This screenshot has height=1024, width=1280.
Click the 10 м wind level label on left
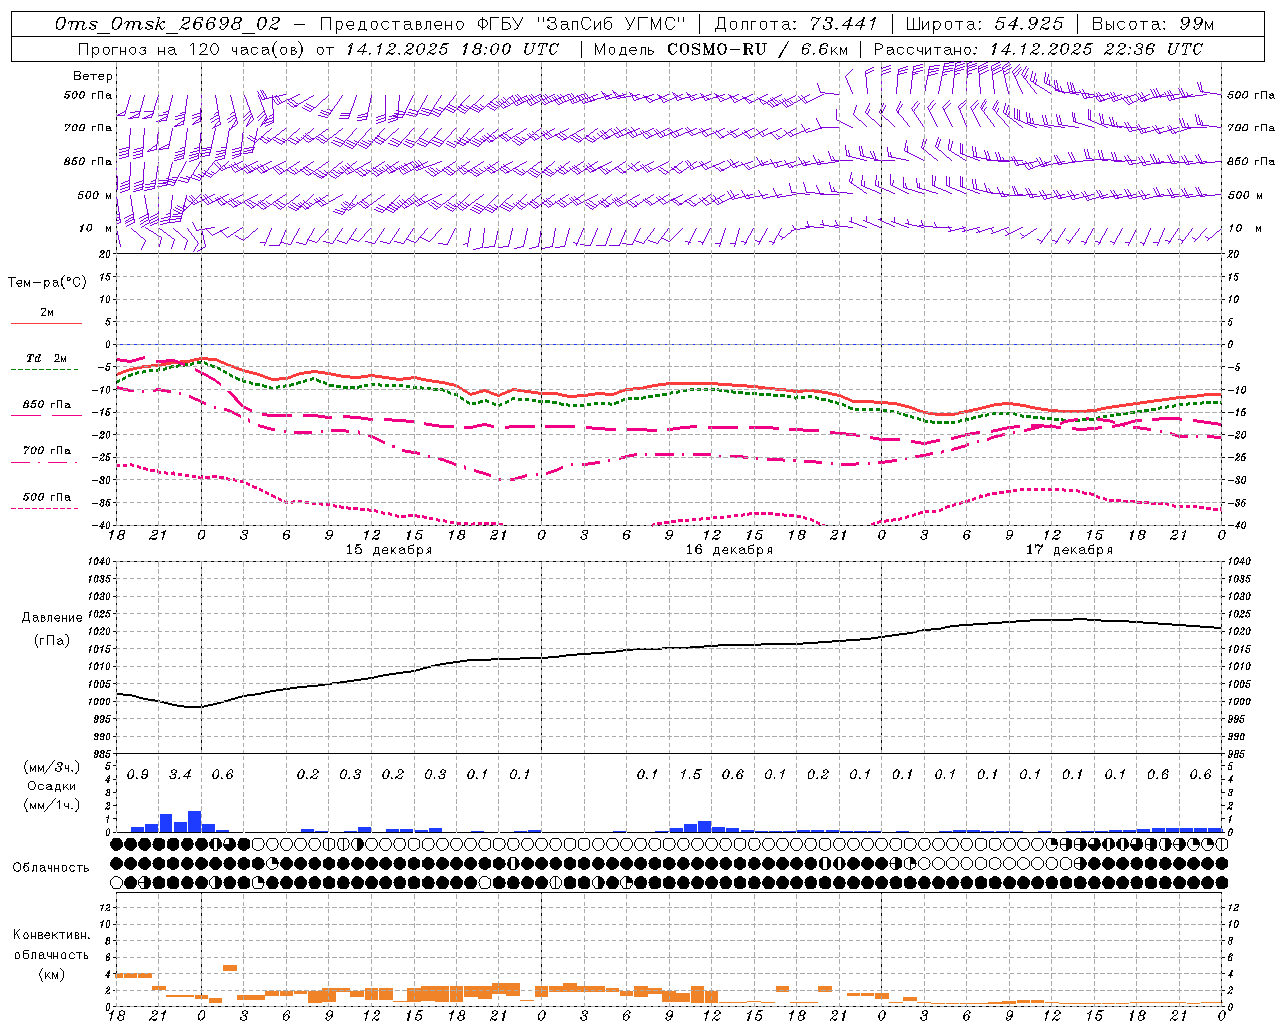[96, 228]
